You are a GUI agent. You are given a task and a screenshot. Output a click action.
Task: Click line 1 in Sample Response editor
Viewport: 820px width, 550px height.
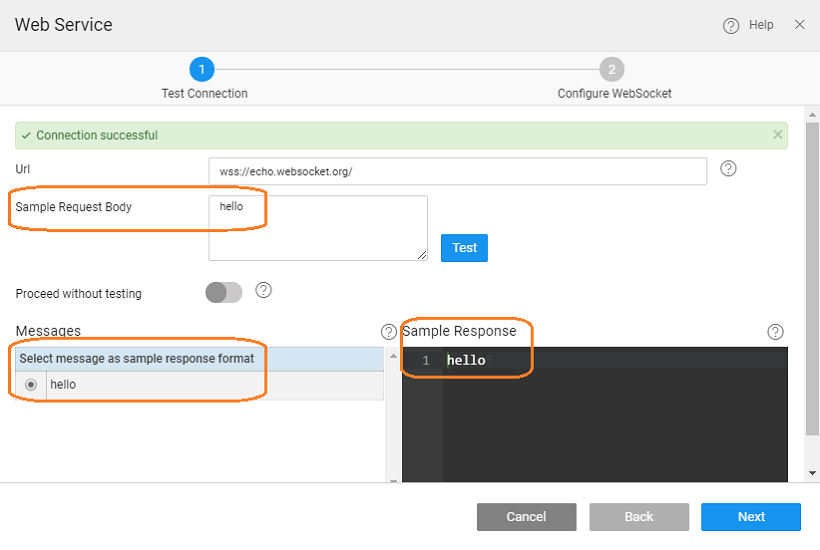coord(600,361)
